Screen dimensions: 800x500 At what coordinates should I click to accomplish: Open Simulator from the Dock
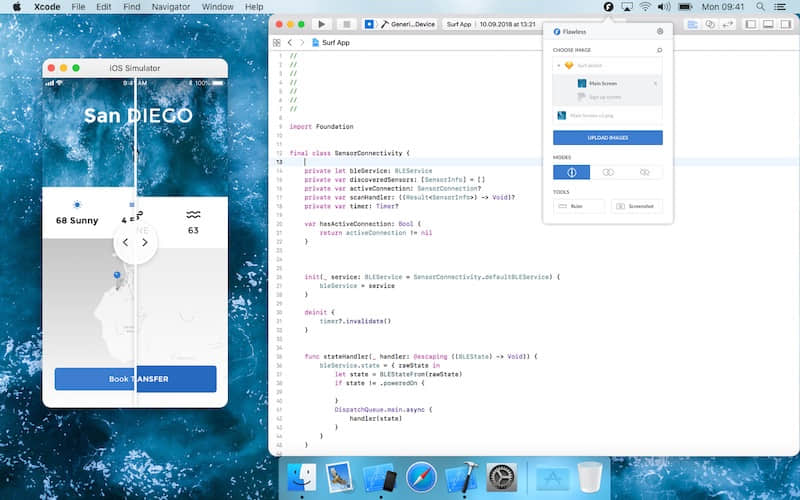coord(379,478)
